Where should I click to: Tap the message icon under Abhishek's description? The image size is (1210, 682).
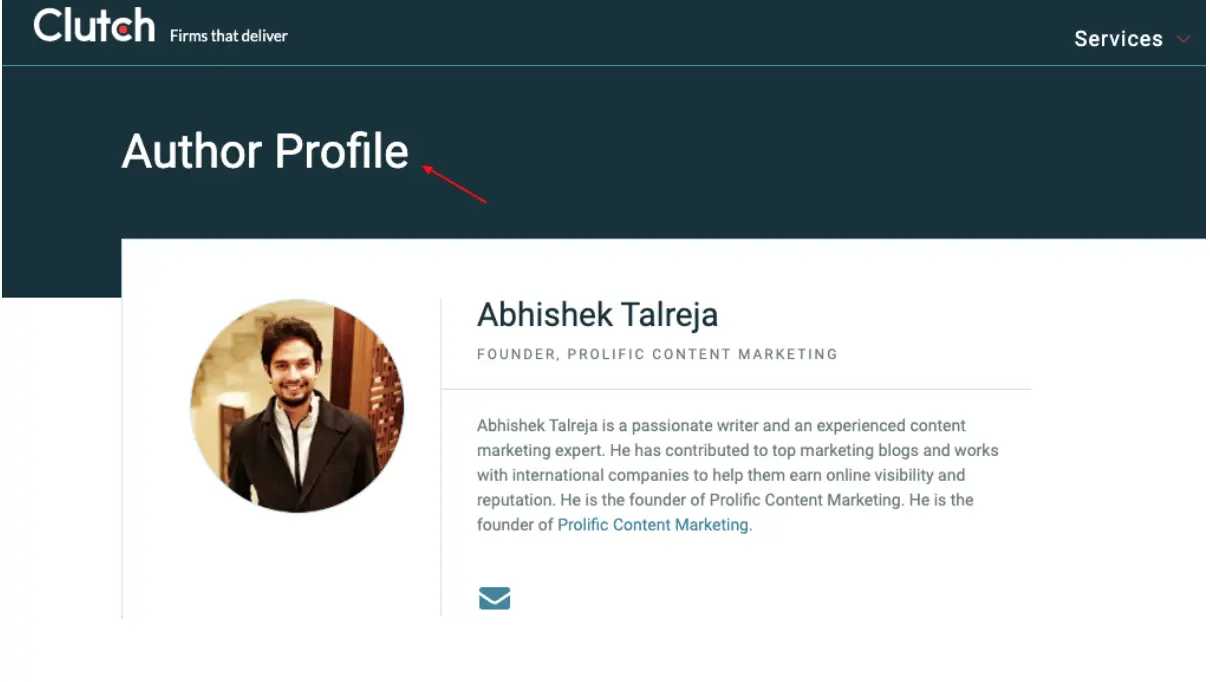[x=493, y=597]
